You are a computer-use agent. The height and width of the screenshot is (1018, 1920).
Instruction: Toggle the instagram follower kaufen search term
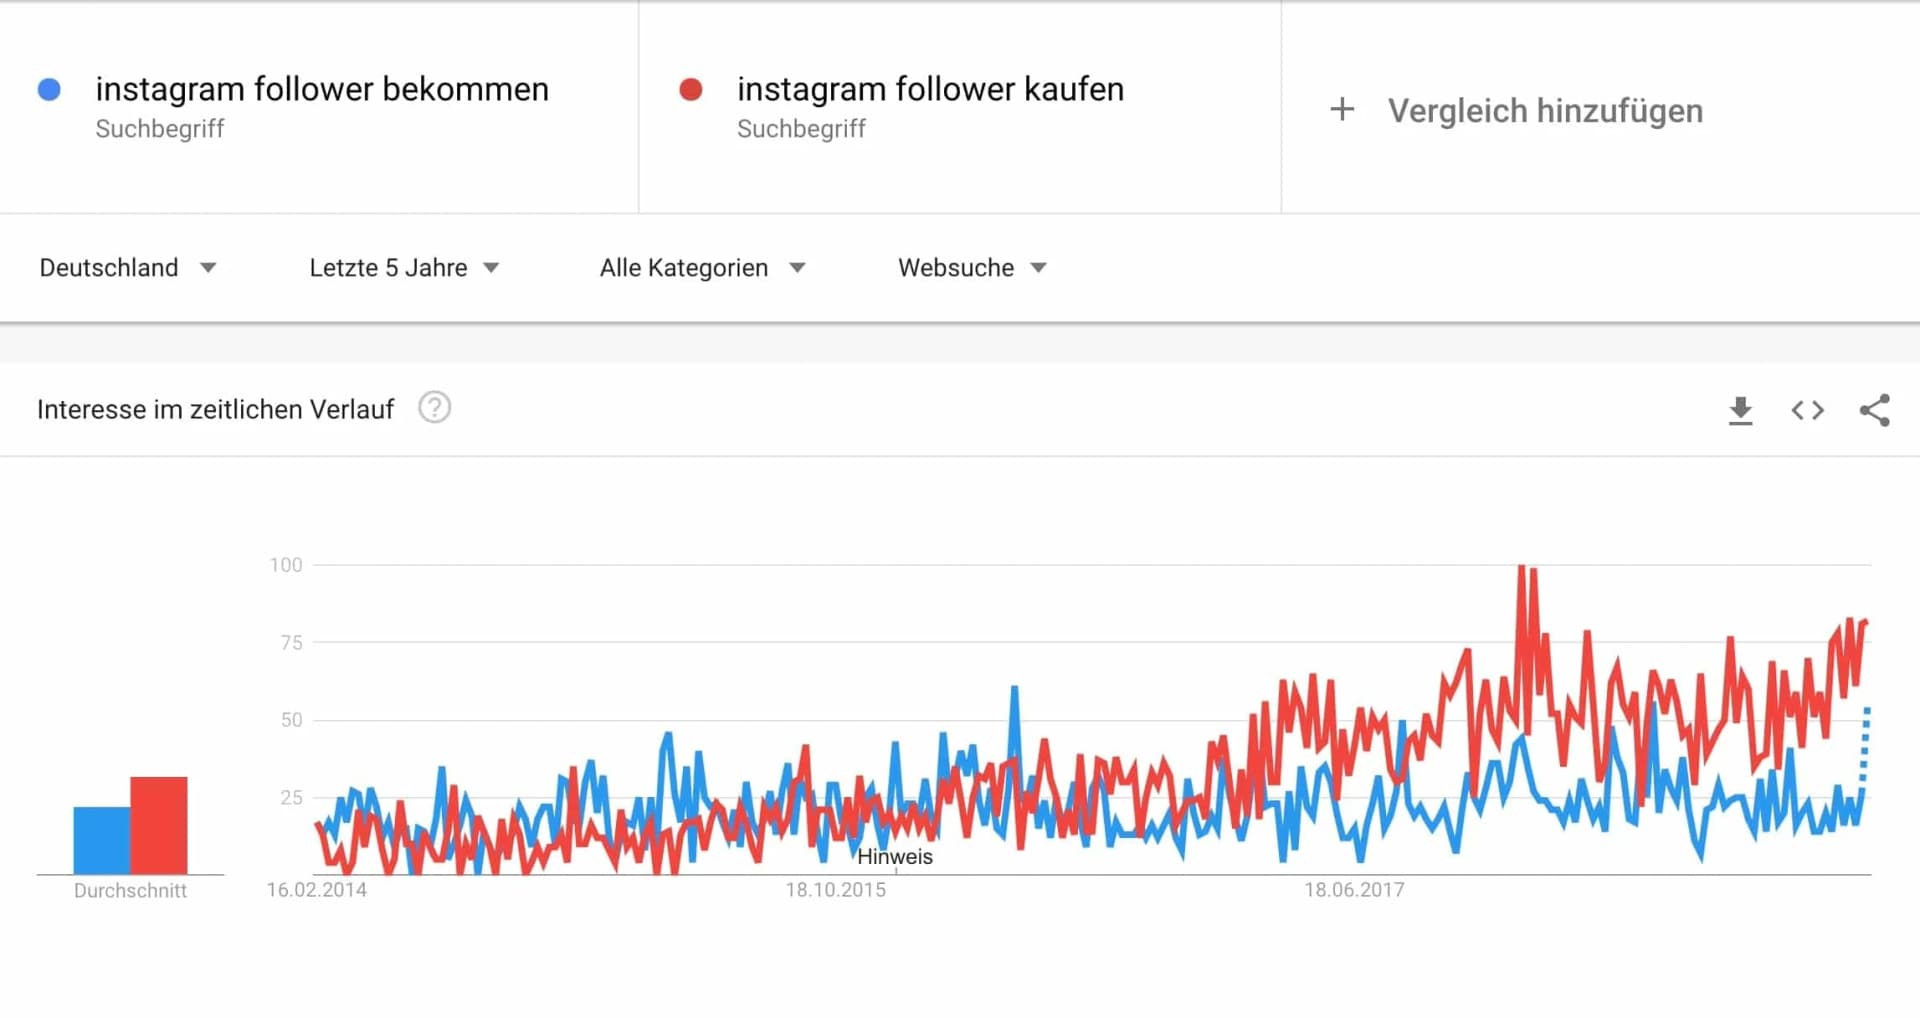930,89
